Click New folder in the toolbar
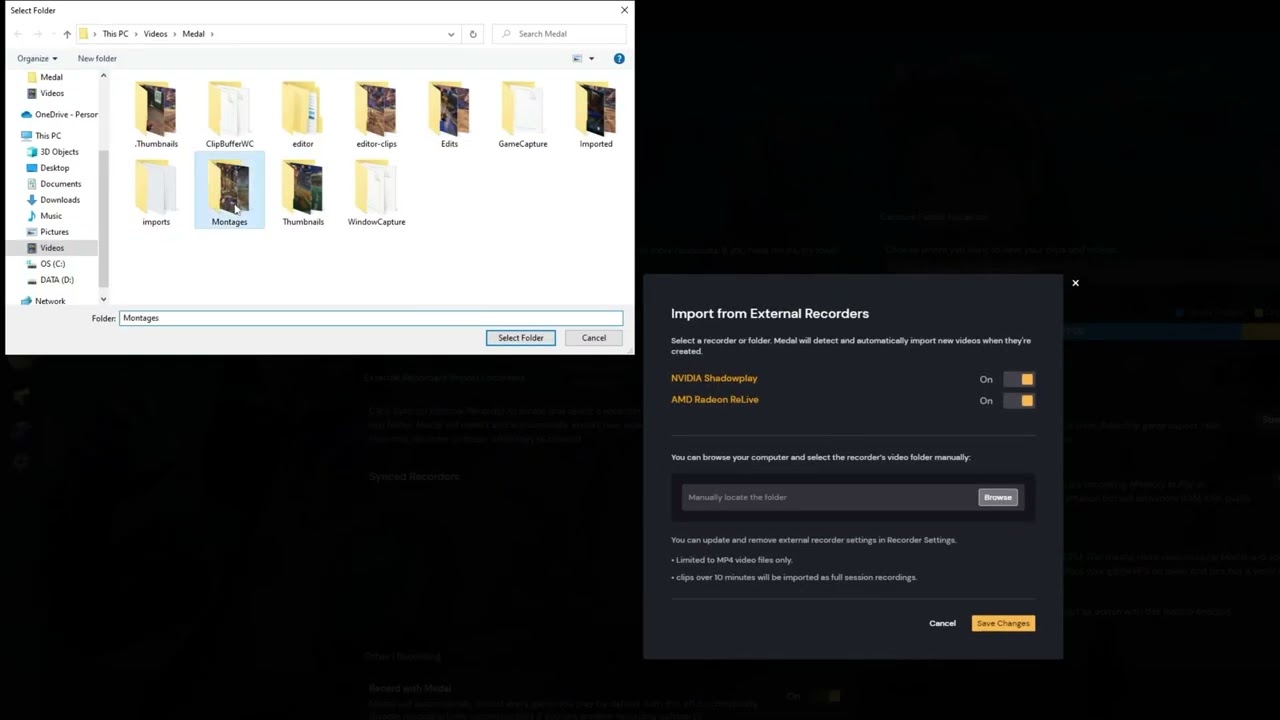1280x720 pixels. click(x=97, y=58)
